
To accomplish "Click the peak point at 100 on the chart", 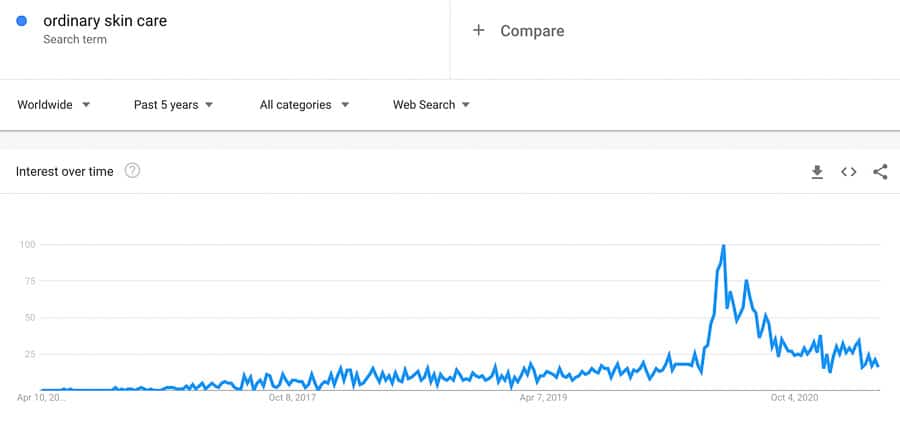I will (x=722, y=245).
